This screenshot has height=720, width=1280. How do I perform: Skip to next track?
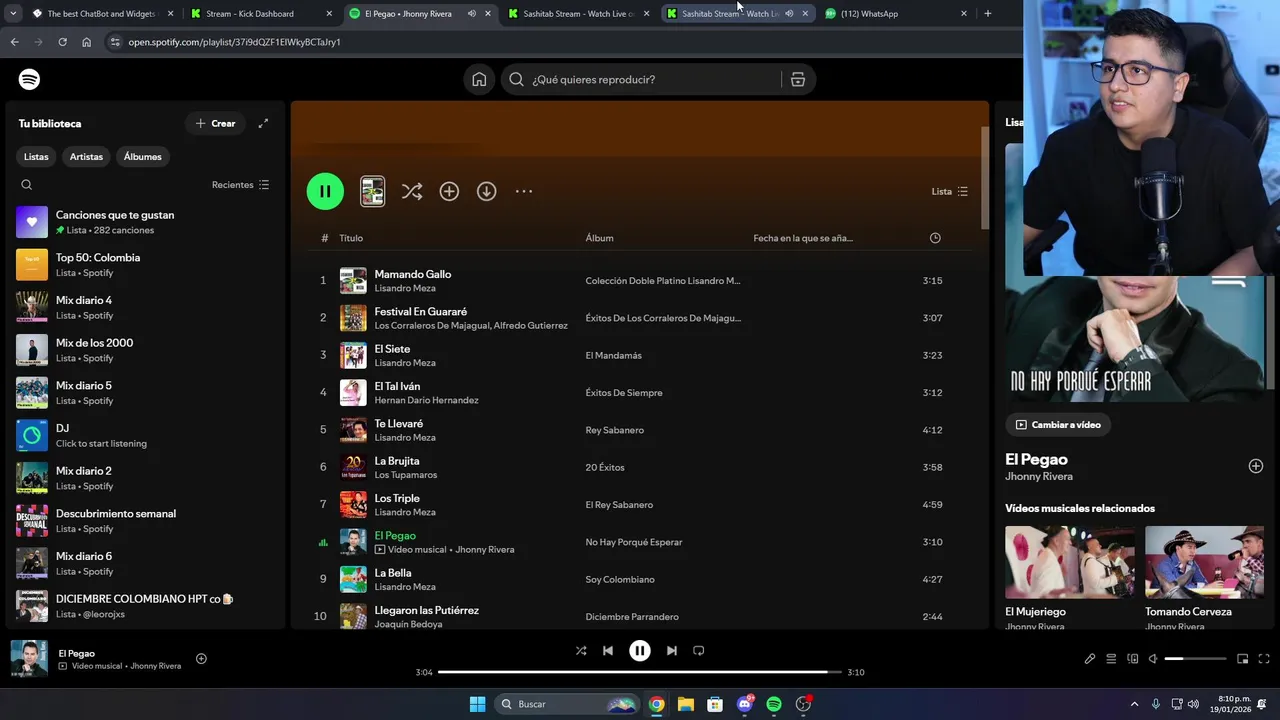pos(672,650)
